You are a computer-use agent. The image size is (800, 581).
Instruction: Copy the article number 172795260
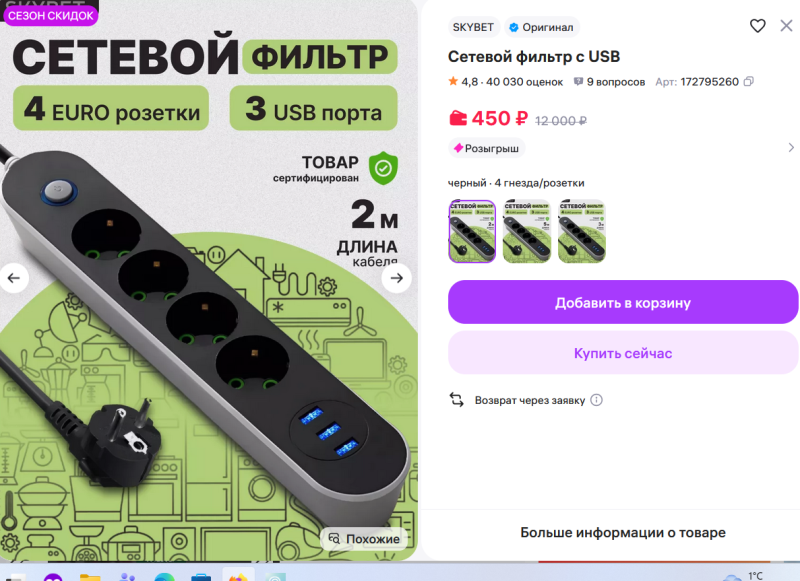(748, 82)
